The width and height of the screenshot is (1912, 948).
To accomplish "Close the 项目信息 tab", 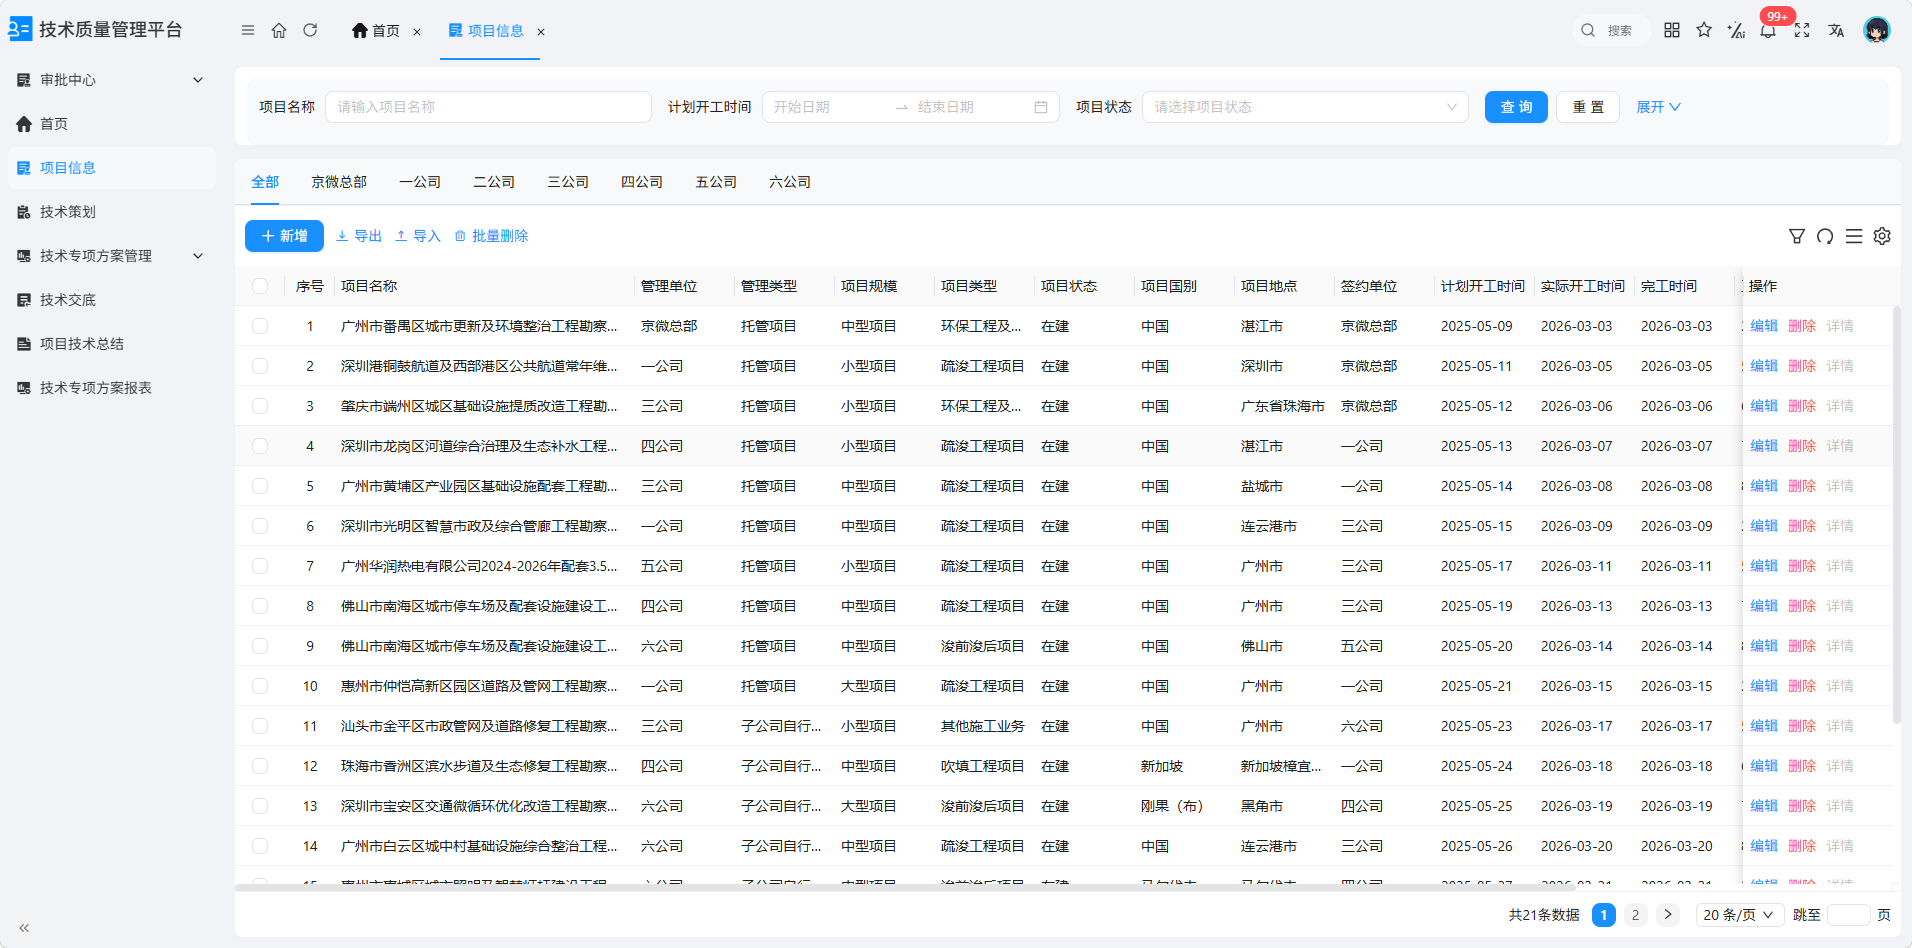I will click(541, 32).
